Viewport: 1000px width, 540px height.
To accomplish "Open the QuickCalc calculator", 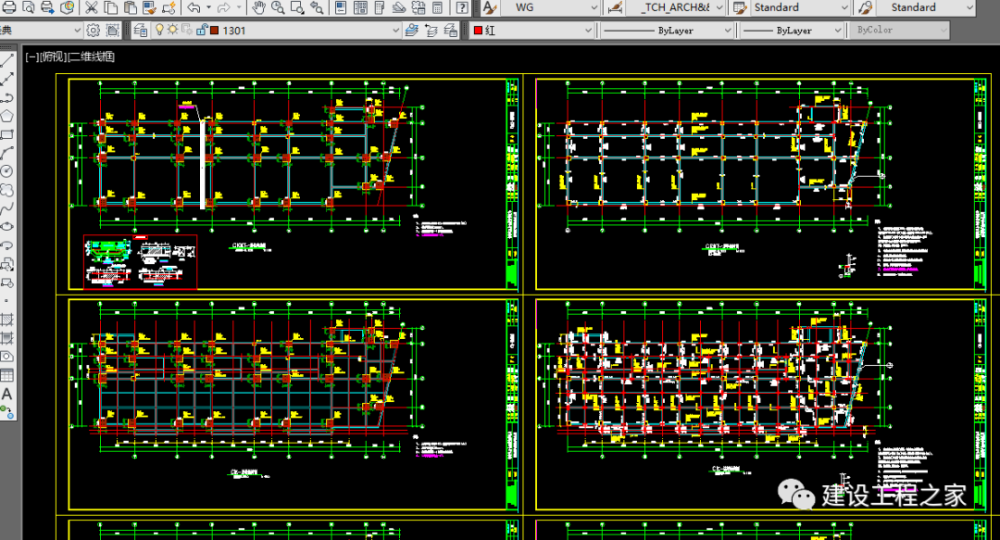I will pyautogui.click(x=438, y=8).
